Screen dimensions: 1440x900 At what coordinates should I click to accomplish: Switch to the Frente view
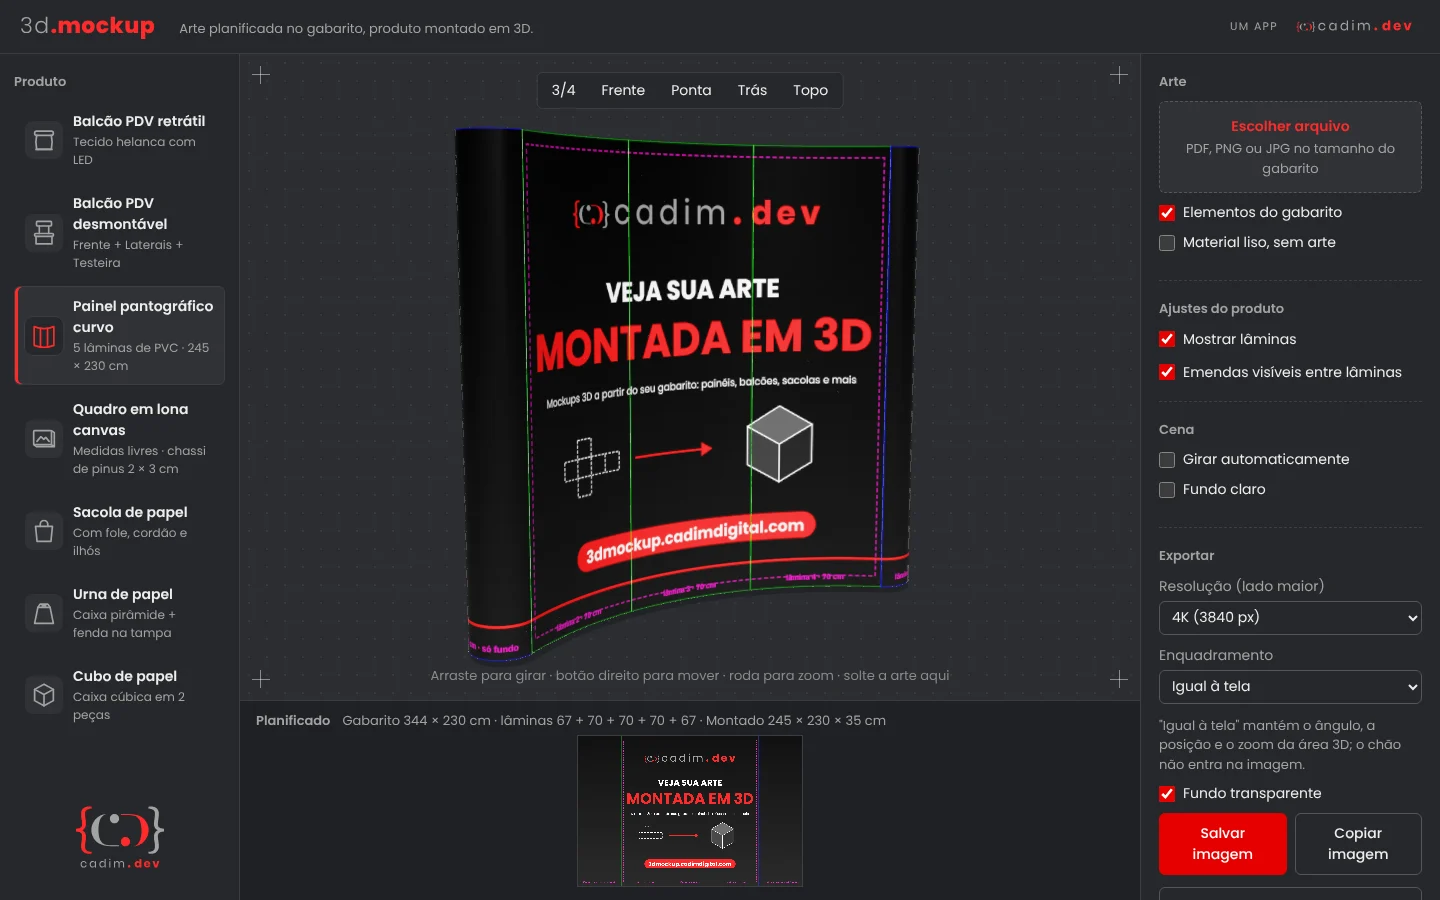[x=623, y=90]
